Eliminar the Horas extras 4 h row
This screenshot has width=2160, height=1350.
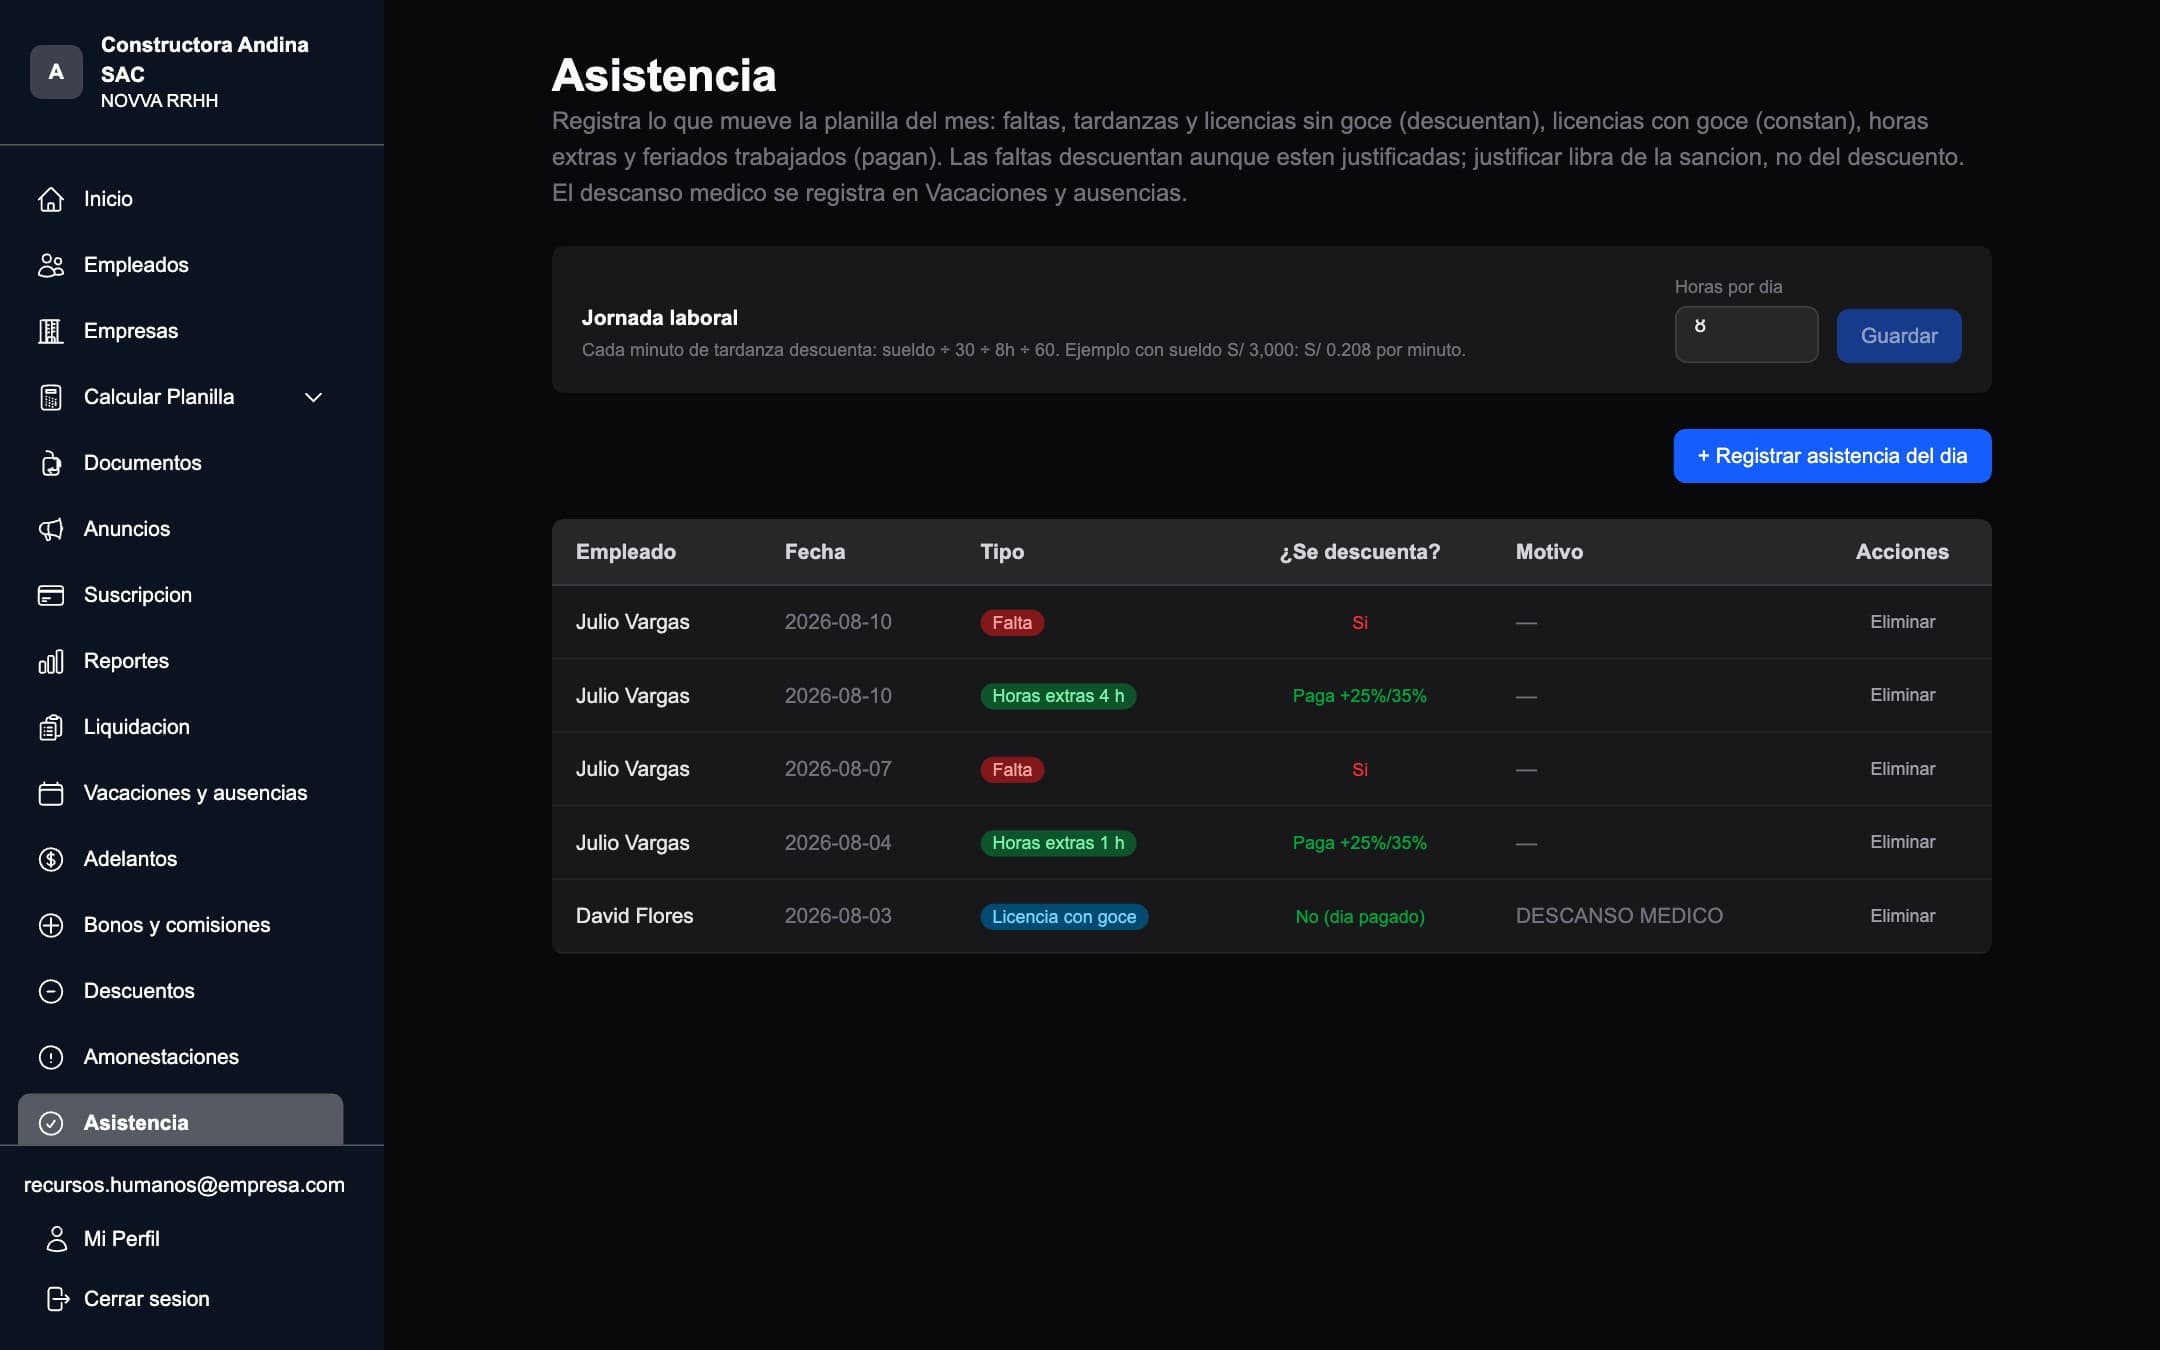coord(1902,695)
